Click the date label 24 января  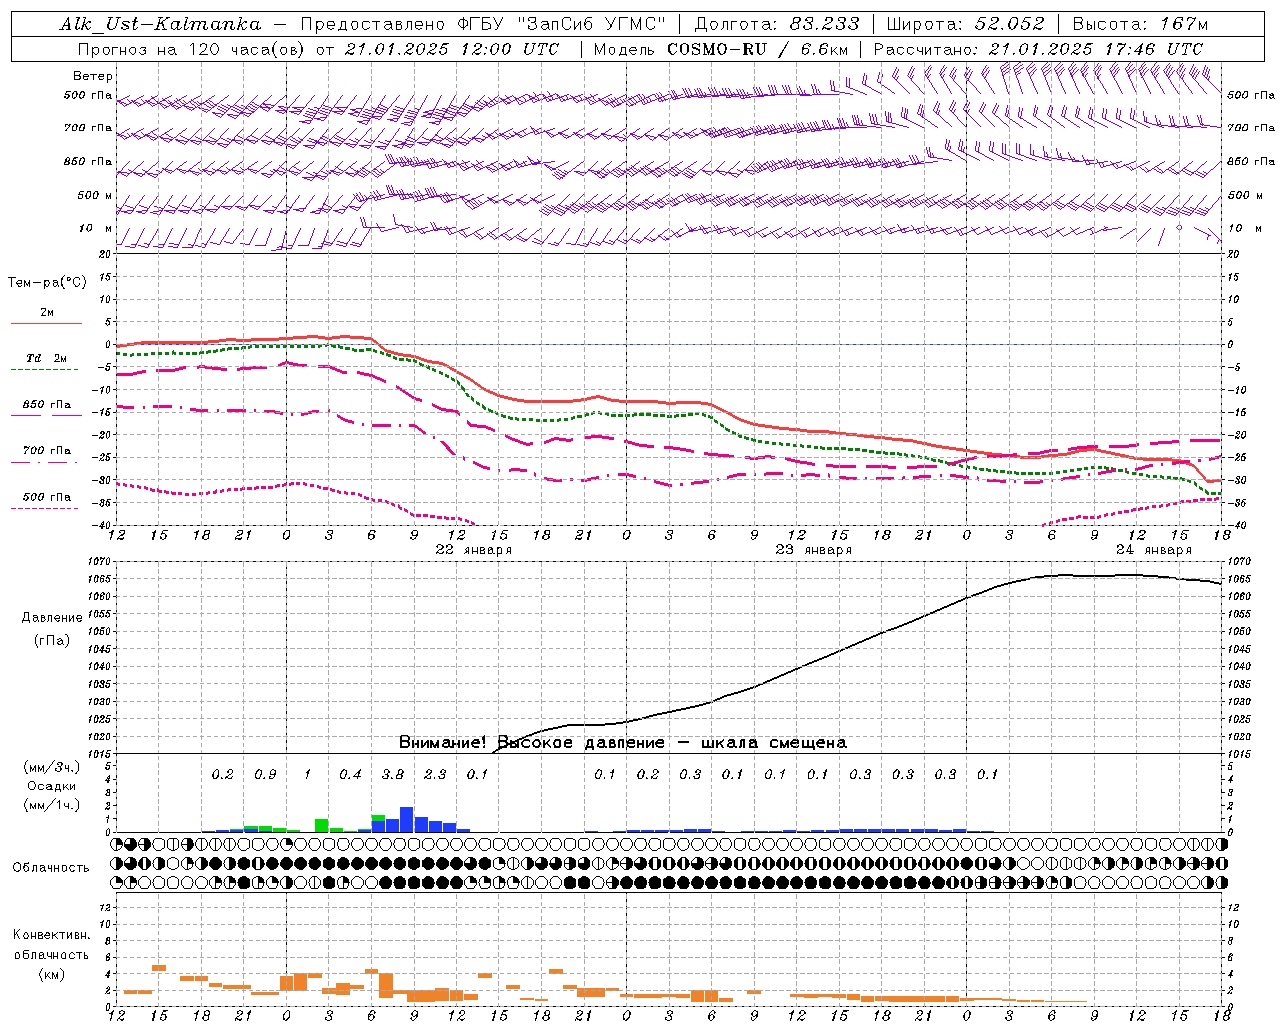[x=1154, y=550]
